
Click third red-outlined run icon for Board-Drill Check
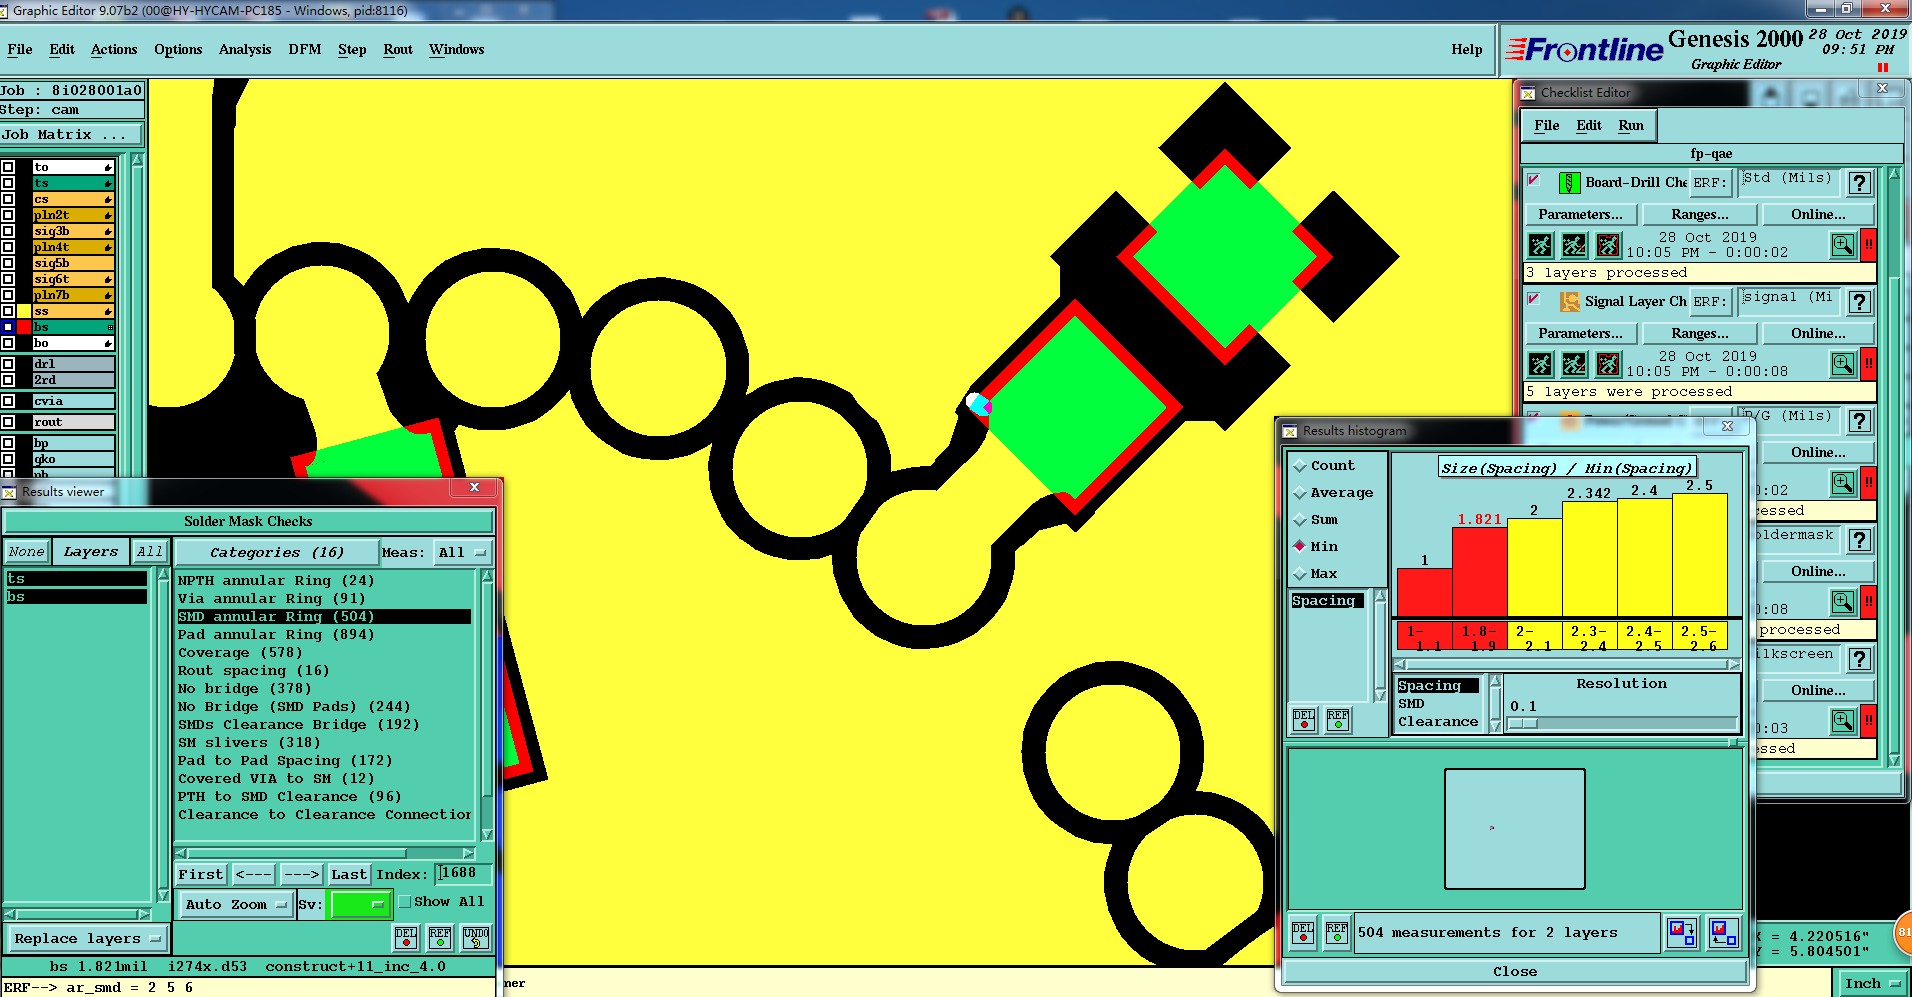click(x=1608, y=245)
